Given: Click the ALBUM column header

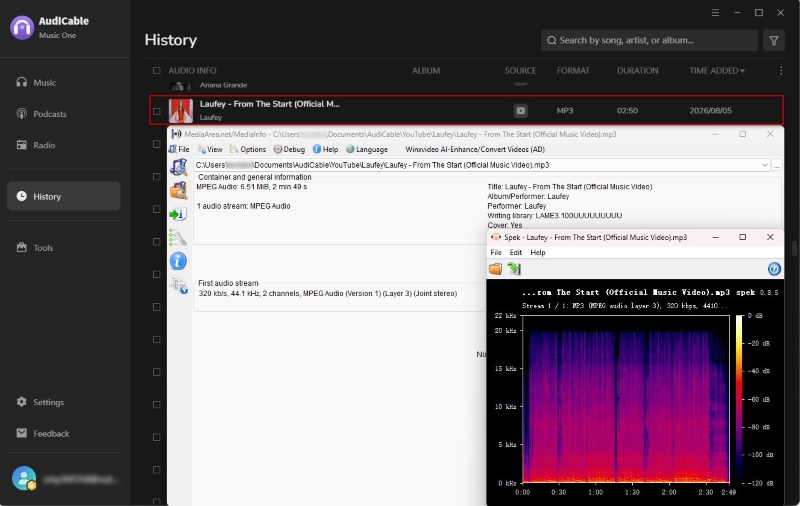Looking at the screenshot, I should (x=426, y=70).
